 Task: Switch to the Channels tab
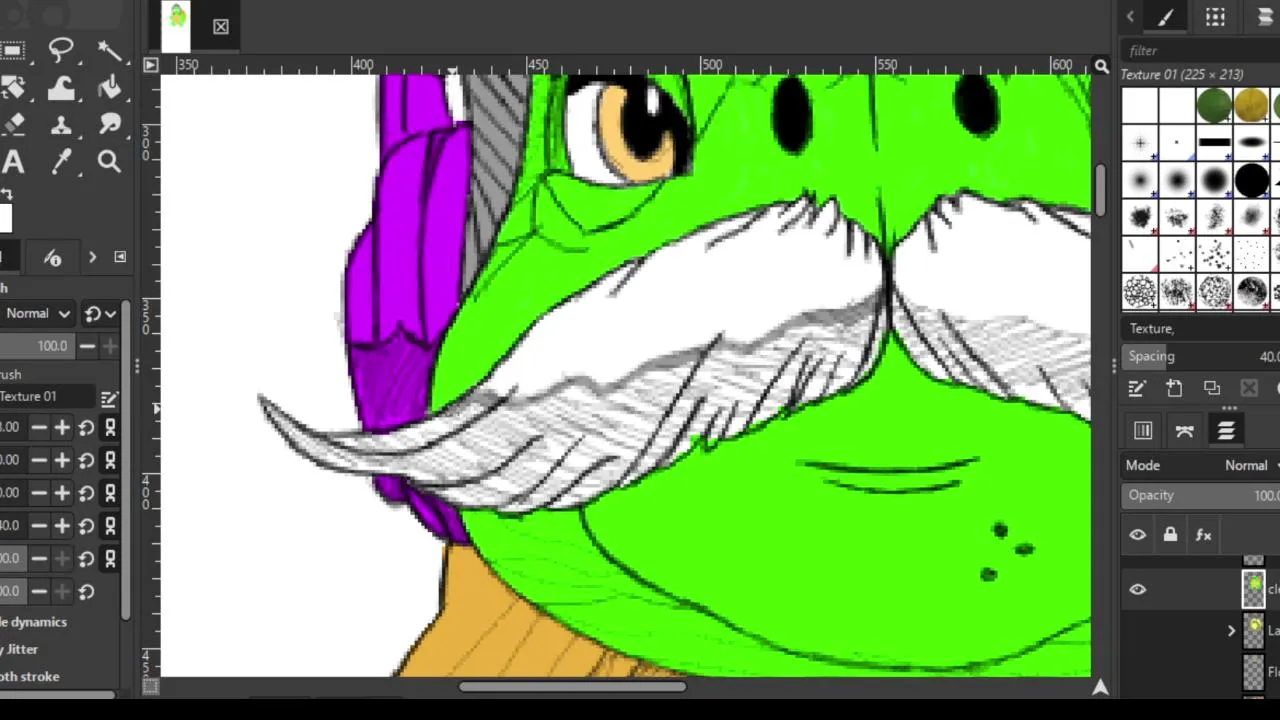click(1143, 431)
